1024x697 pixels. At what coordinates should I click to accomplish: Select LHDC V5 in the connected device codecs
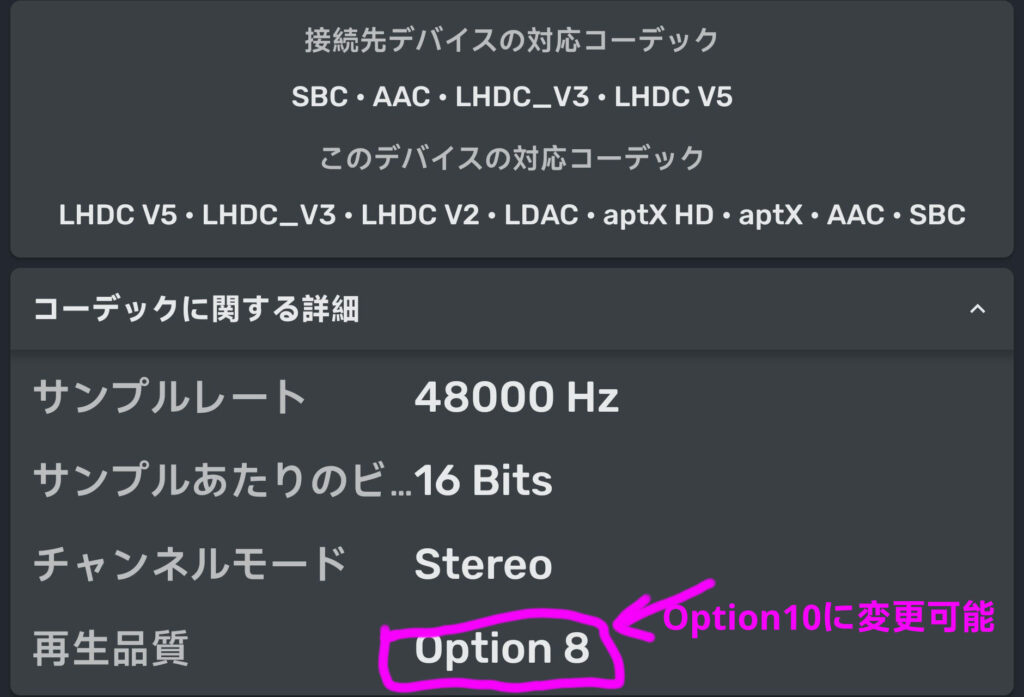click(673, 97)
